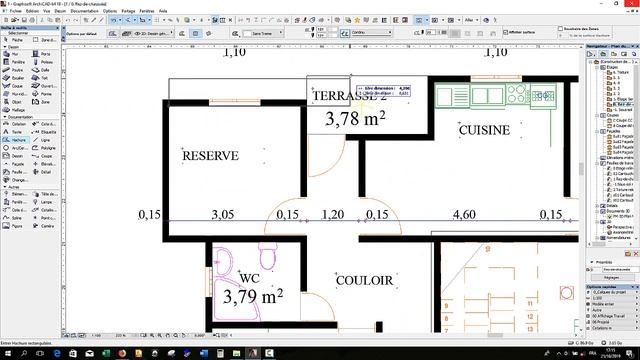Toggle the Afficher surface checkbox

point(506,32)
